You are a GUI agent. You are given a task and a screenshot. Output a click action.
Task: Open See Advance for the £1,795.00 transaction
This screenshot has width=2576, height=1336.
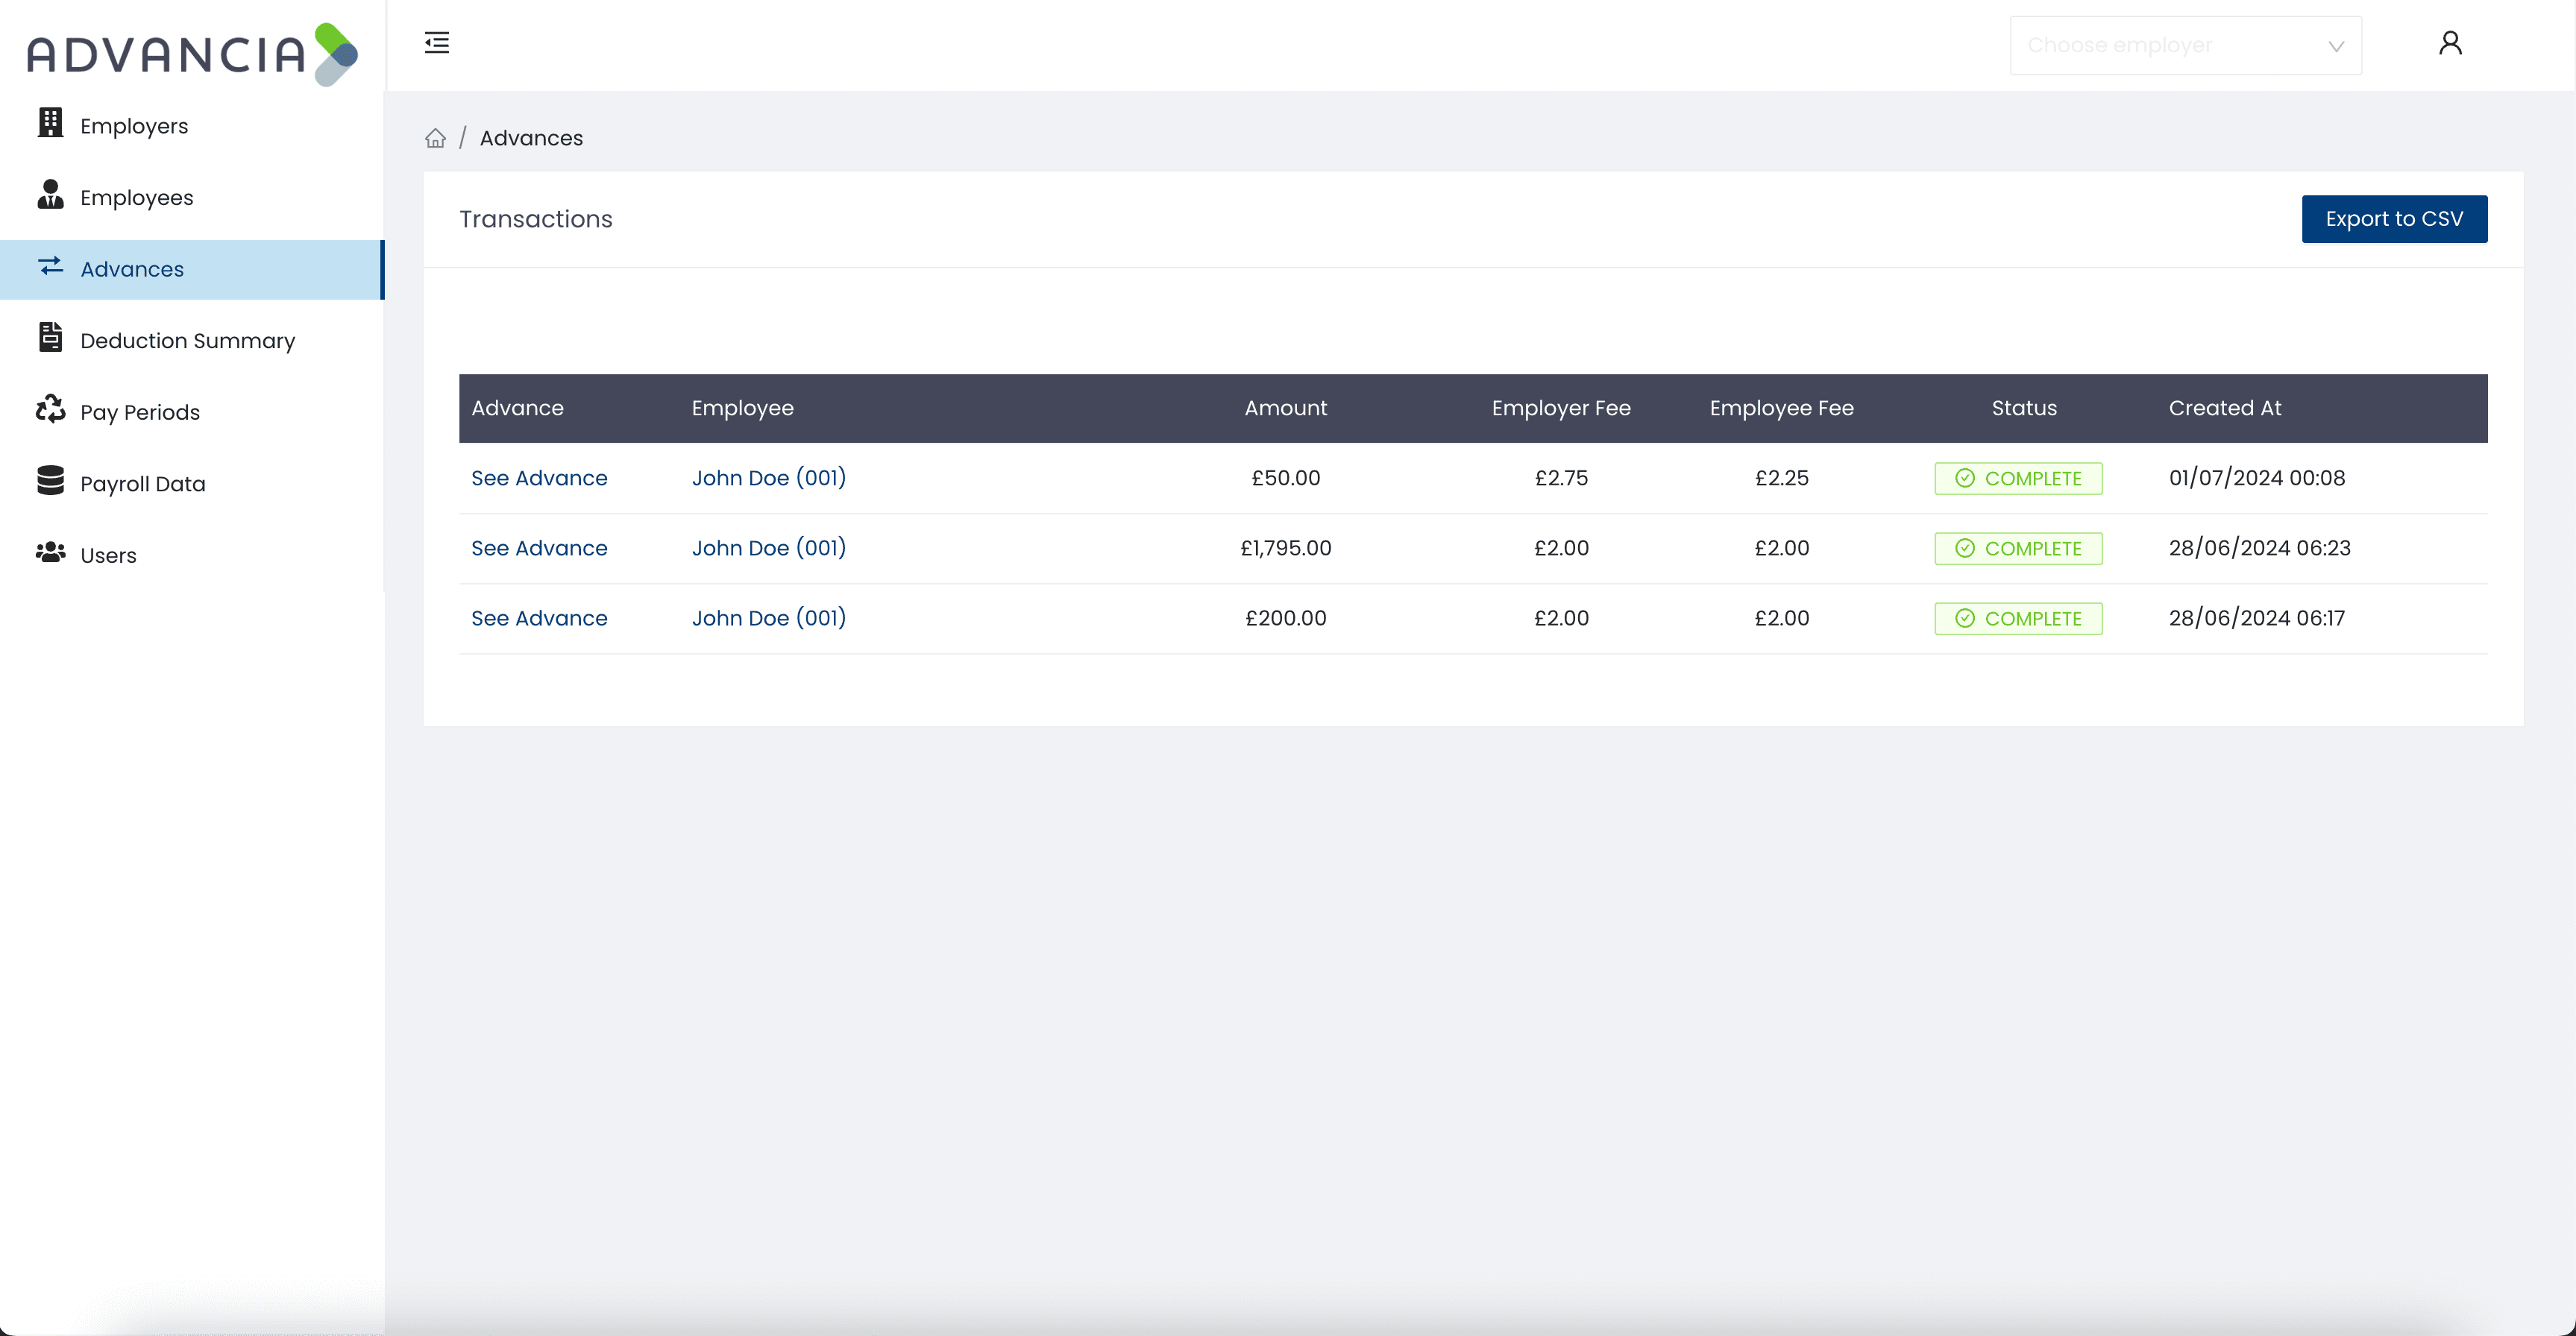point(539,548)
